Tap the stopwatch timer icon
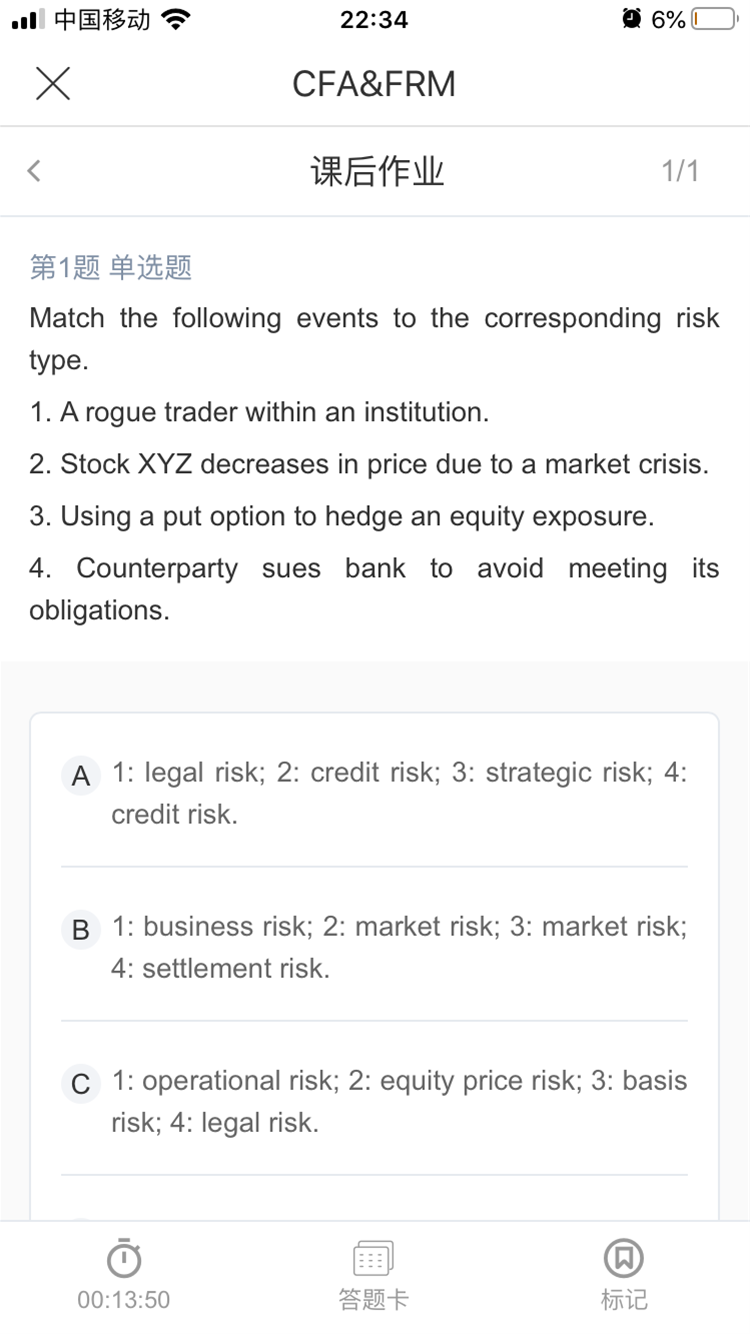Screen dimensions: 750x1334 tap(124, 1258)
